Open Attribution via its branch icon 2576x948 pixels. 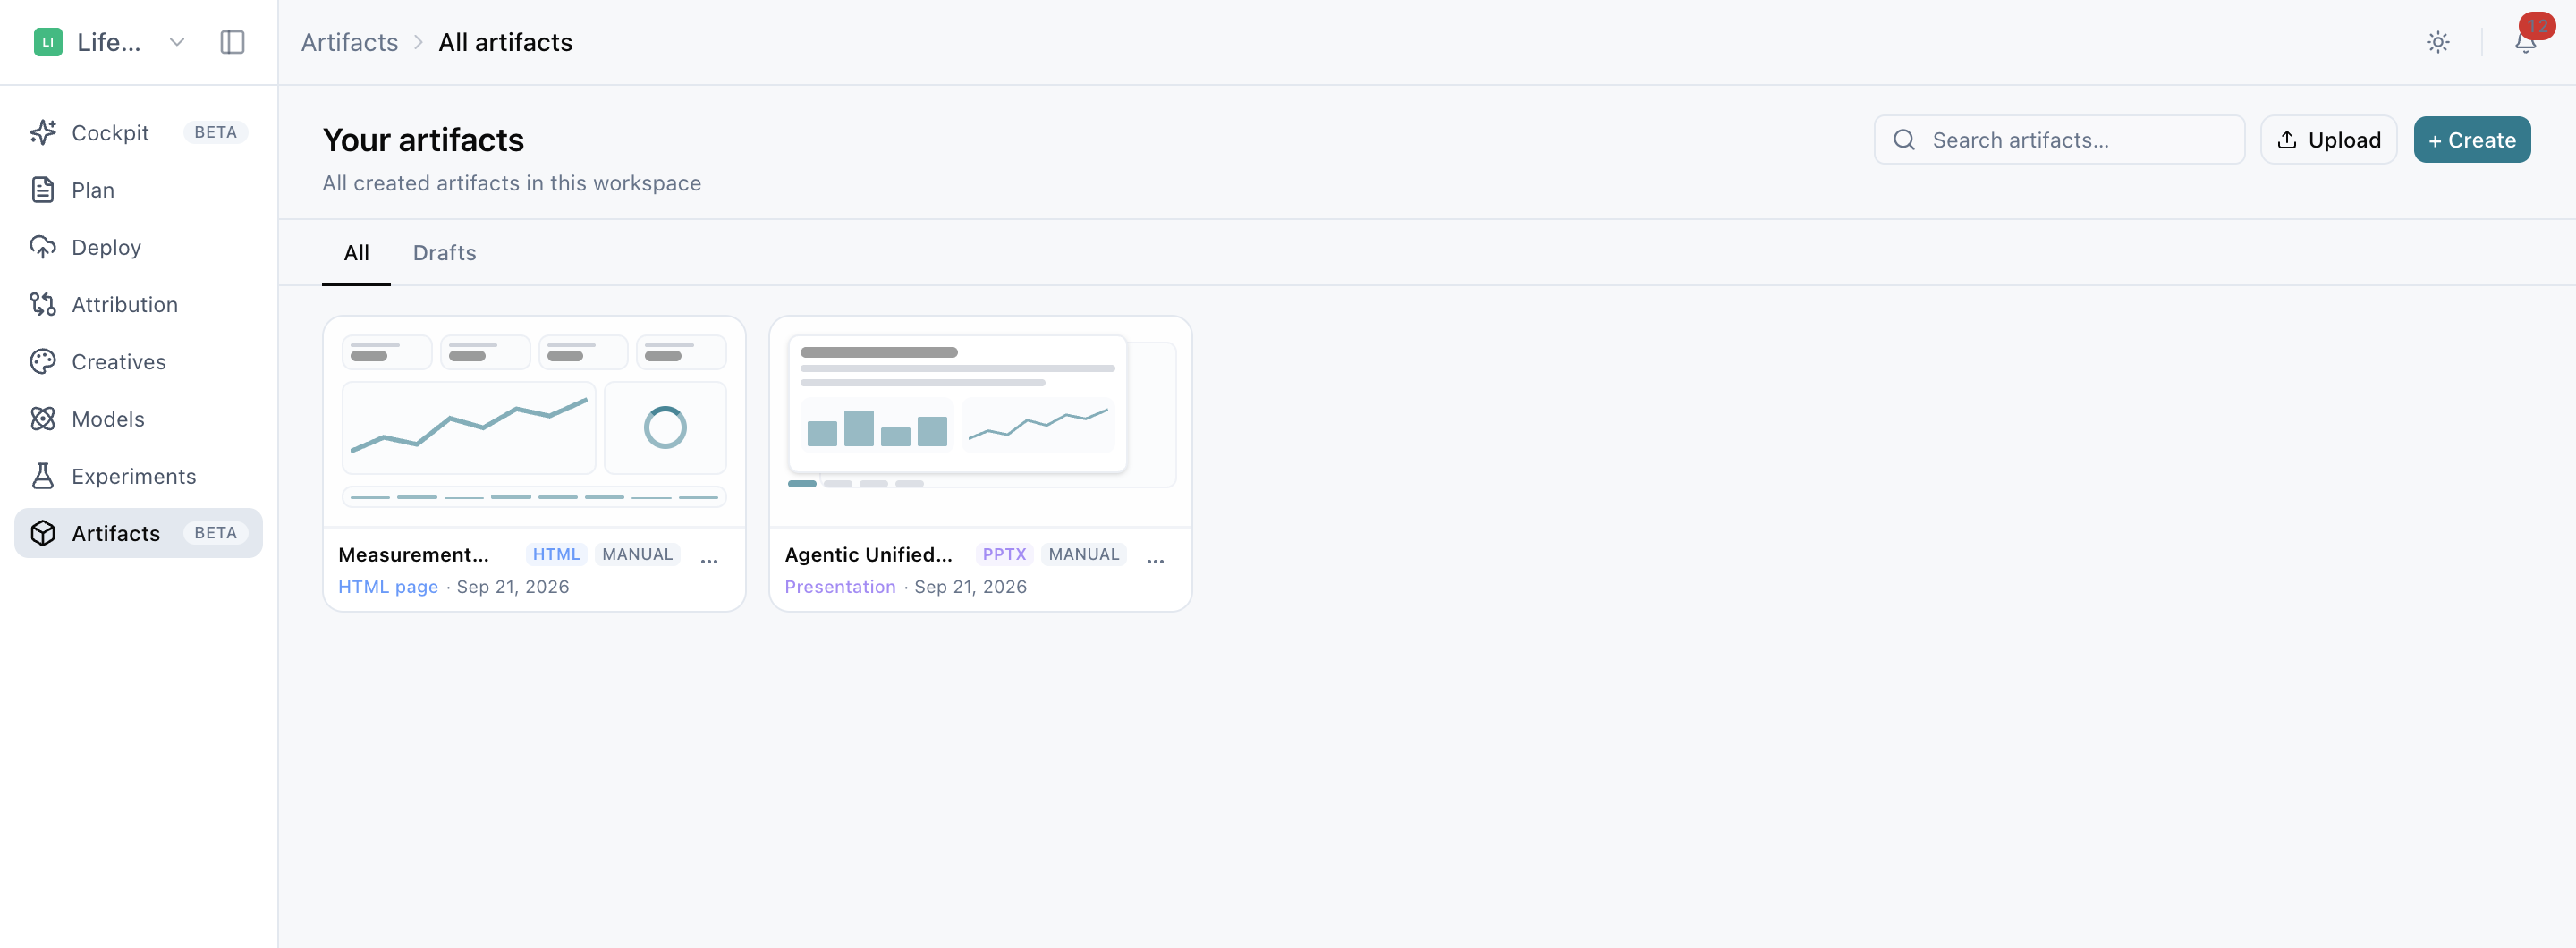pos(43,304)
